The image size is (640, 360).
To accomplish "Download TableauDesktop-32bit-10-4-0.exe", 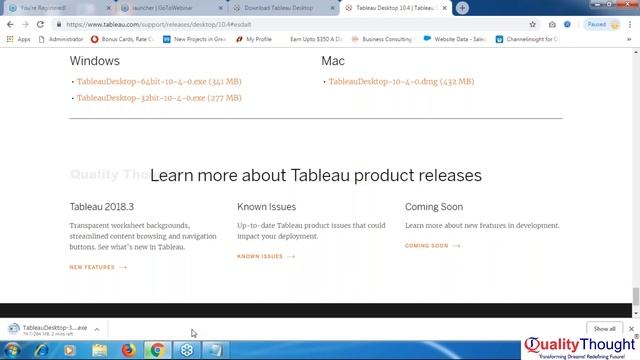I will click(159, 98).
